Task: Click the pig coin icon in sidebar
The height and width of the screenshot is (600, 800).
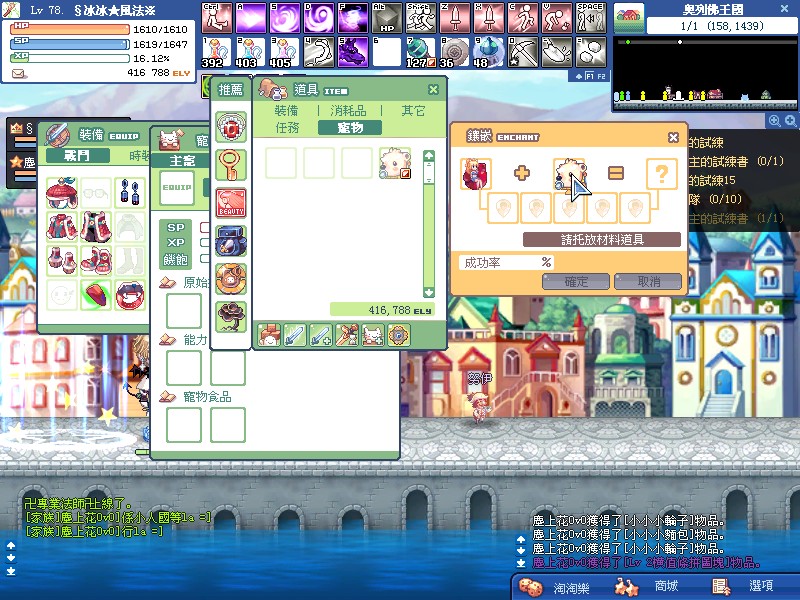Action: pyautogui.click(x=231, y=279)
